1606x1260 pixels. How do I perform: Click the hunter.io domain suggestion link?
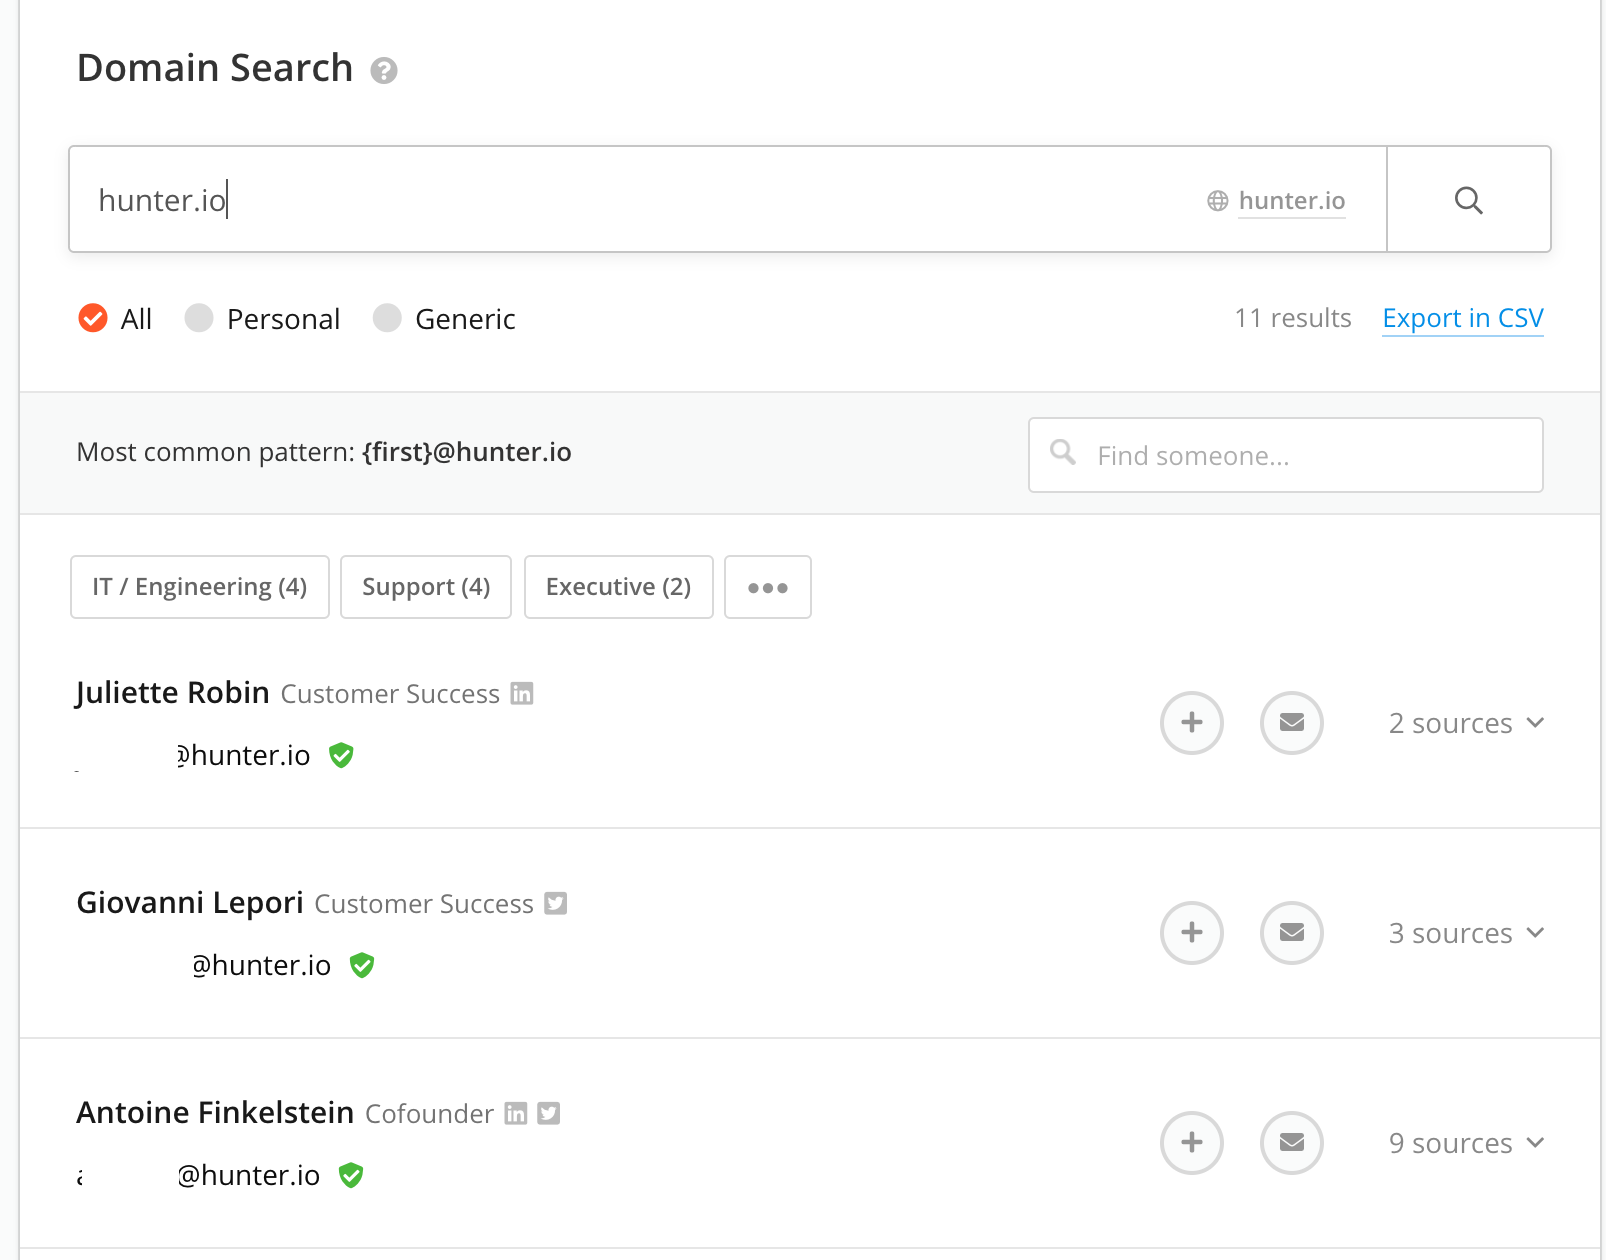coord(1292,201)
